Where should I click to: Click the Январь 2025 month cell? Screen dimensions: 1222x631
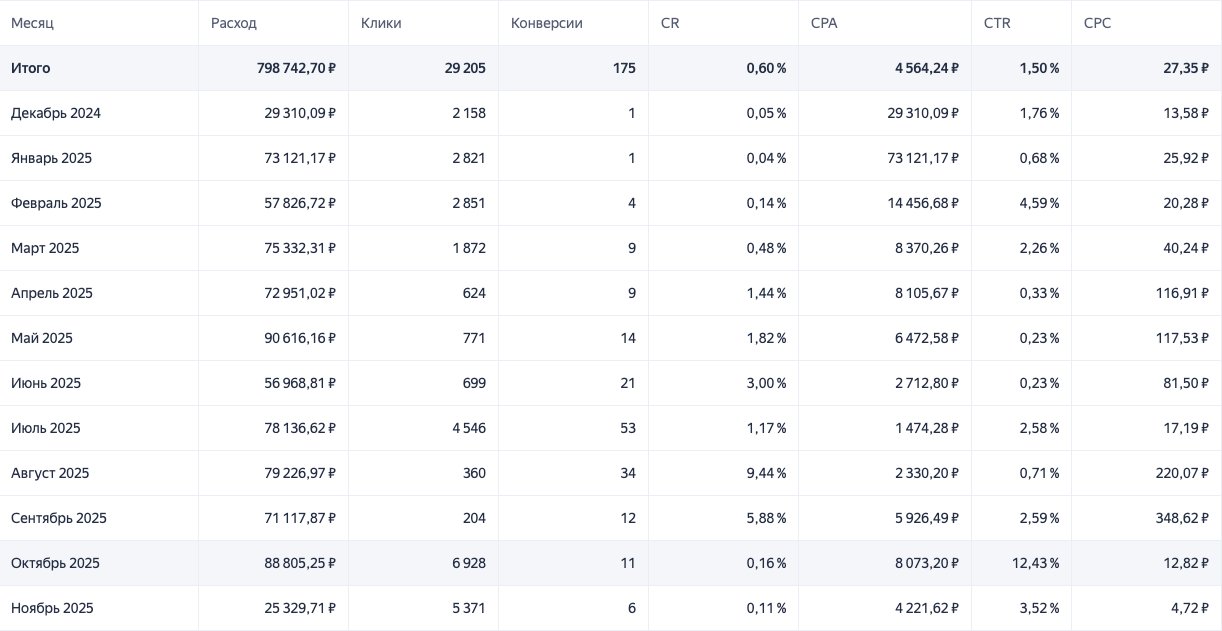(51, 158)
